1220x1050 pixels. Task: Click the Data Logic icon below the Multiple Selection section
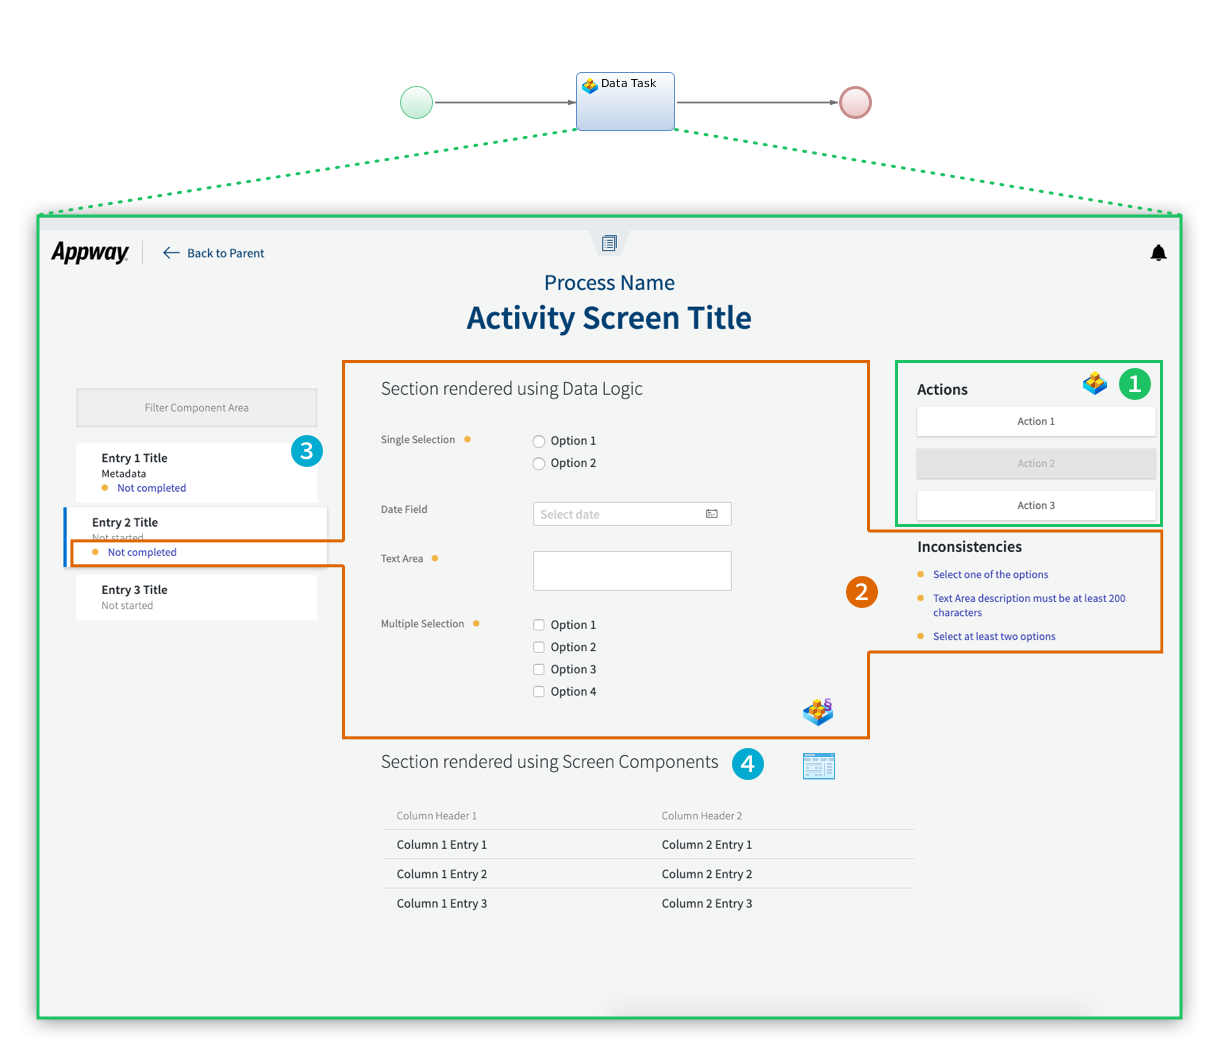click(818, 711)
